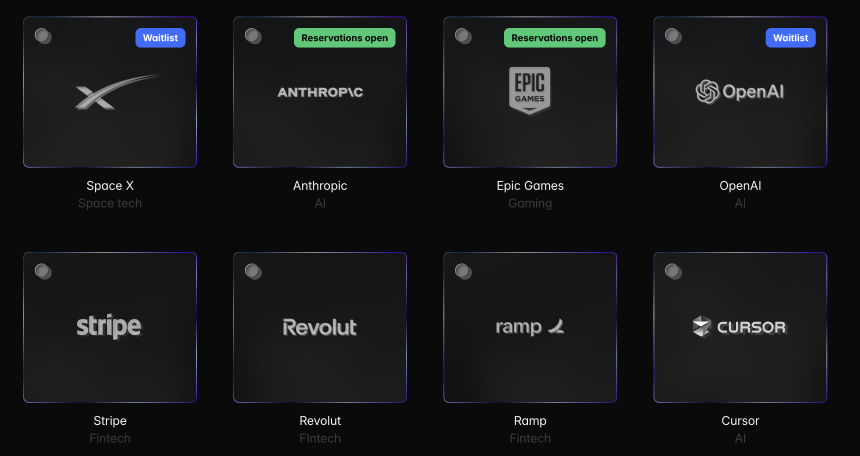
Task: Click the Revolut logo
Action: click(x=320, y=327)
